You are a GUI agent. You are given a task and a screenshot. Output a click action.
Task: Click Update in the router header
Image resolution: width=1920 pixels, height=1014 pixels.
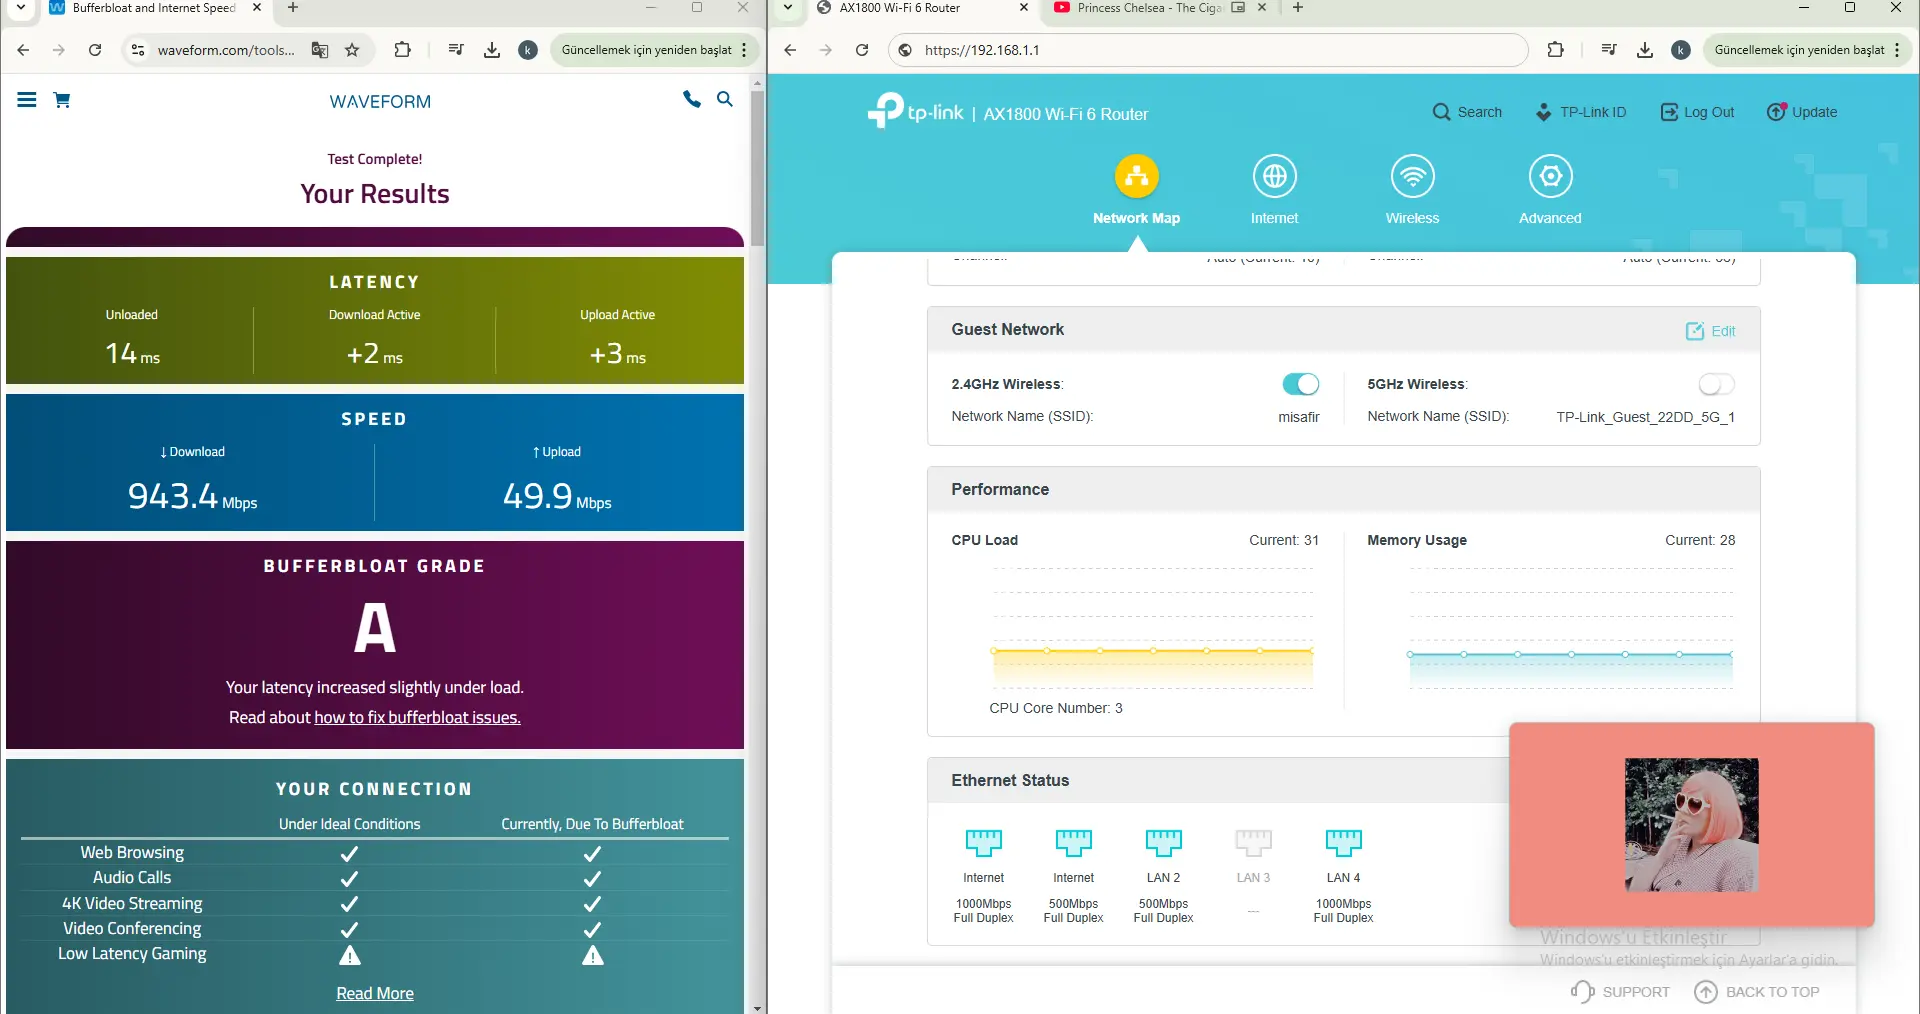1802,112
